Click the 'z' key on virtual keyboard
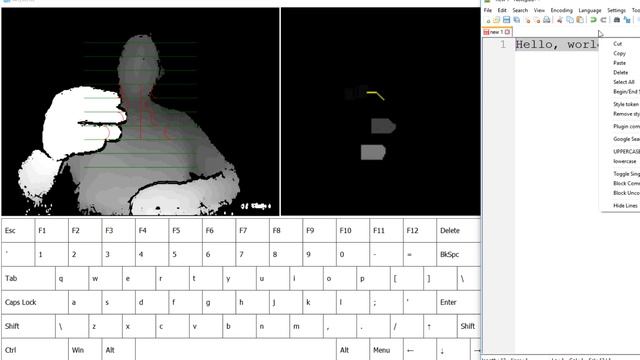The width and height of the screenshot is (640, 360). (x=105, y=326)
